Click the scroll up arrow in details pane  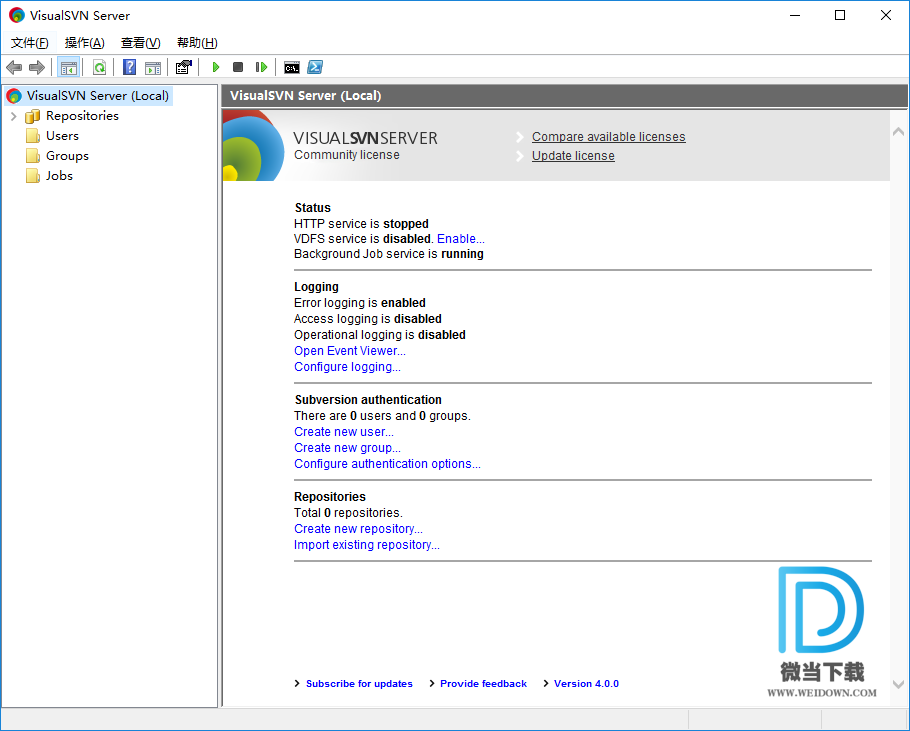coord(898,132)
